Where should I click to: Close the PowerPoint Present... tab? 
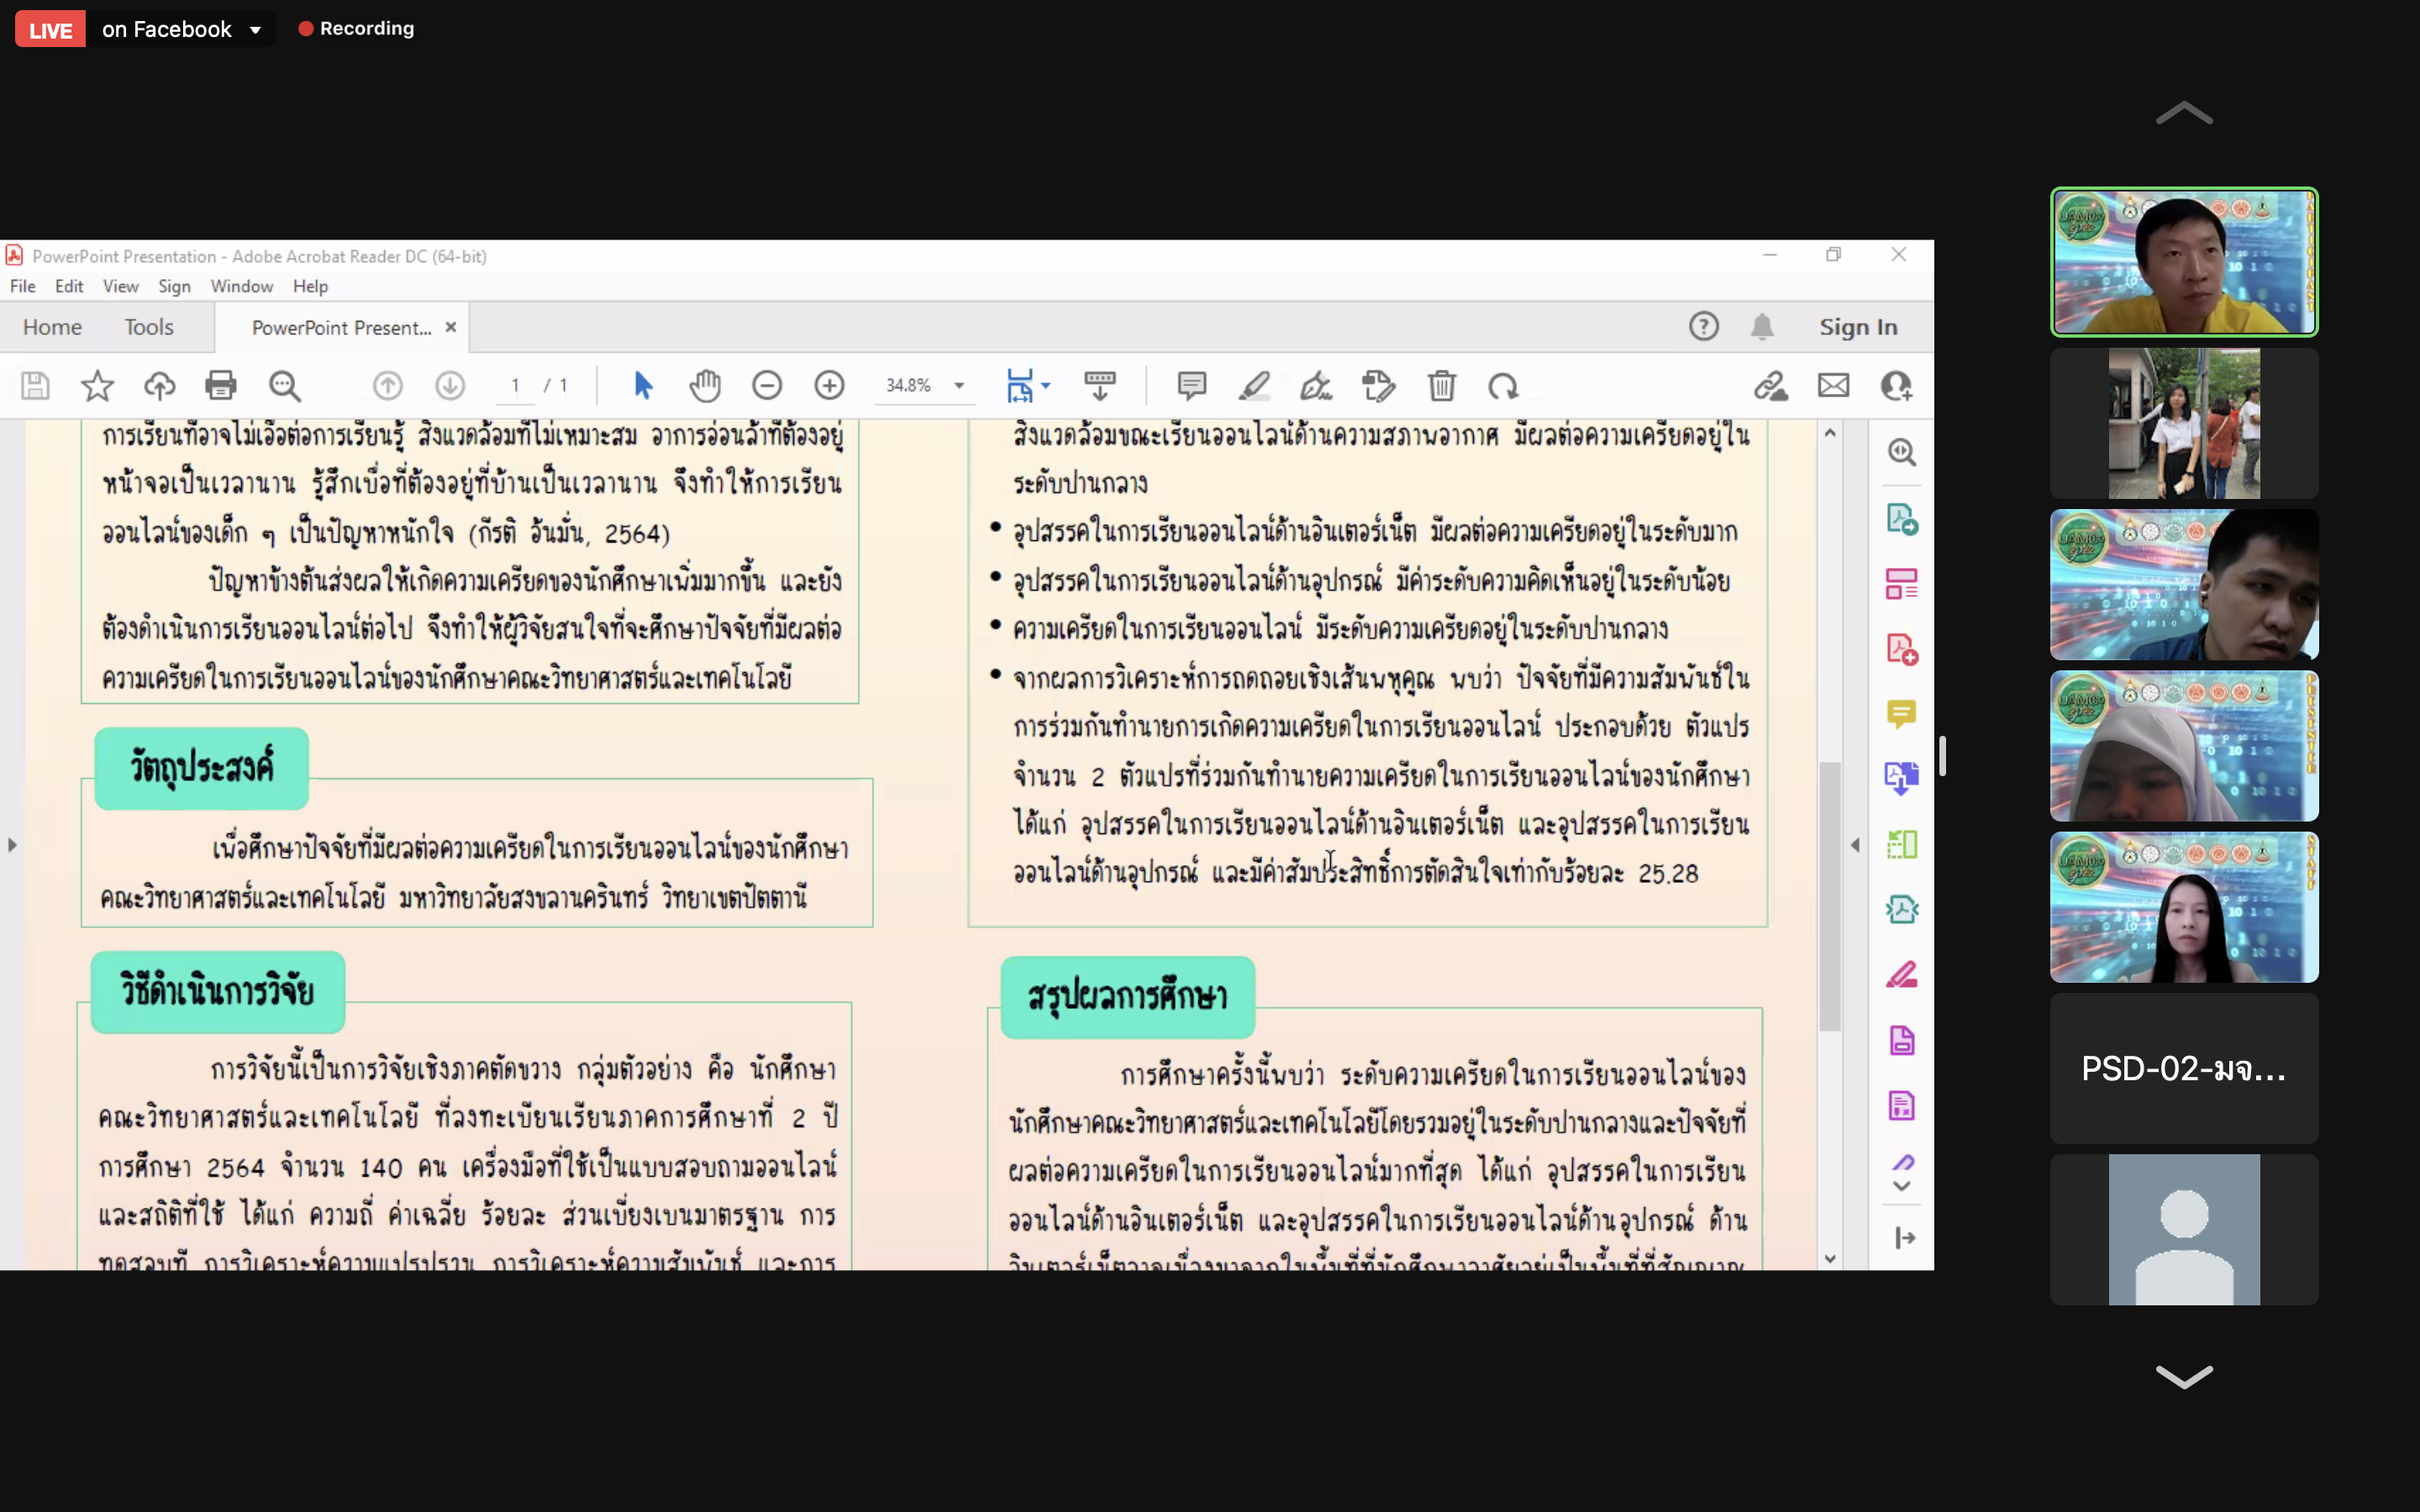point(451,327)
